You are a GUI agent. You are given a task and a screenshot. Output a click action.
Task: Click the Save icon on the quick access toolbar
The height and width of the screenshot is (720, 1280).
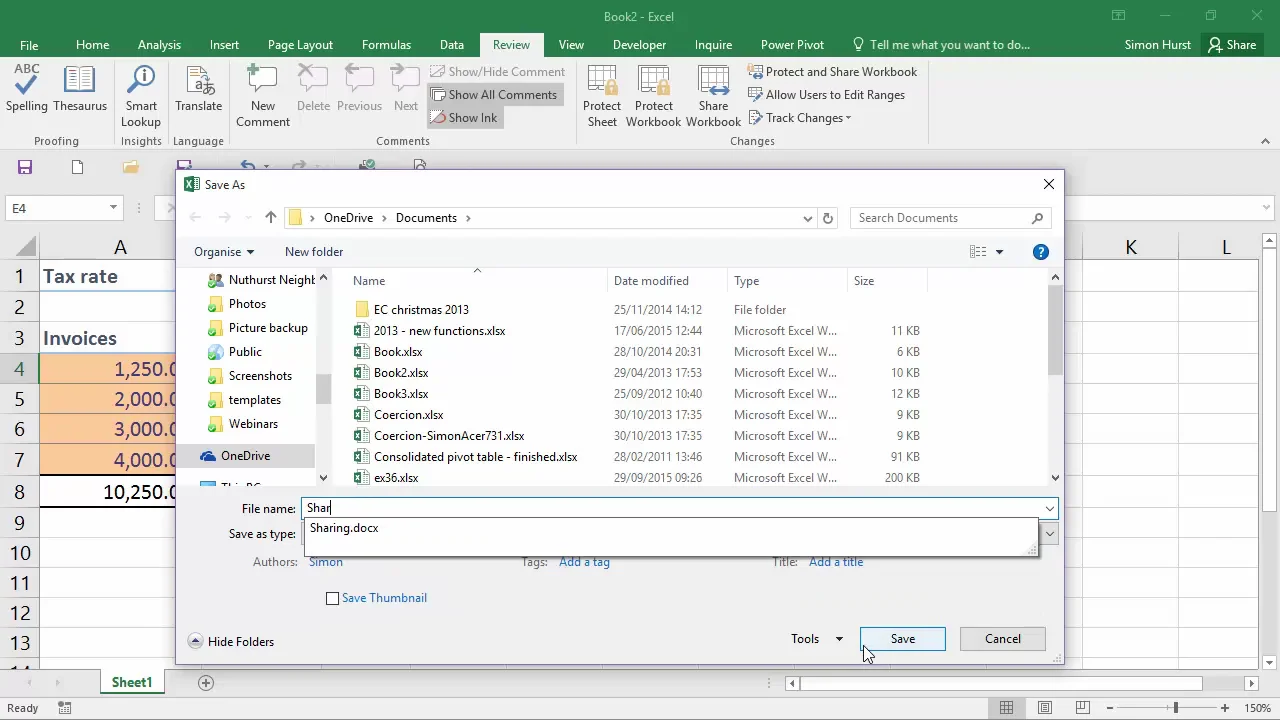(x=25, y=167)
